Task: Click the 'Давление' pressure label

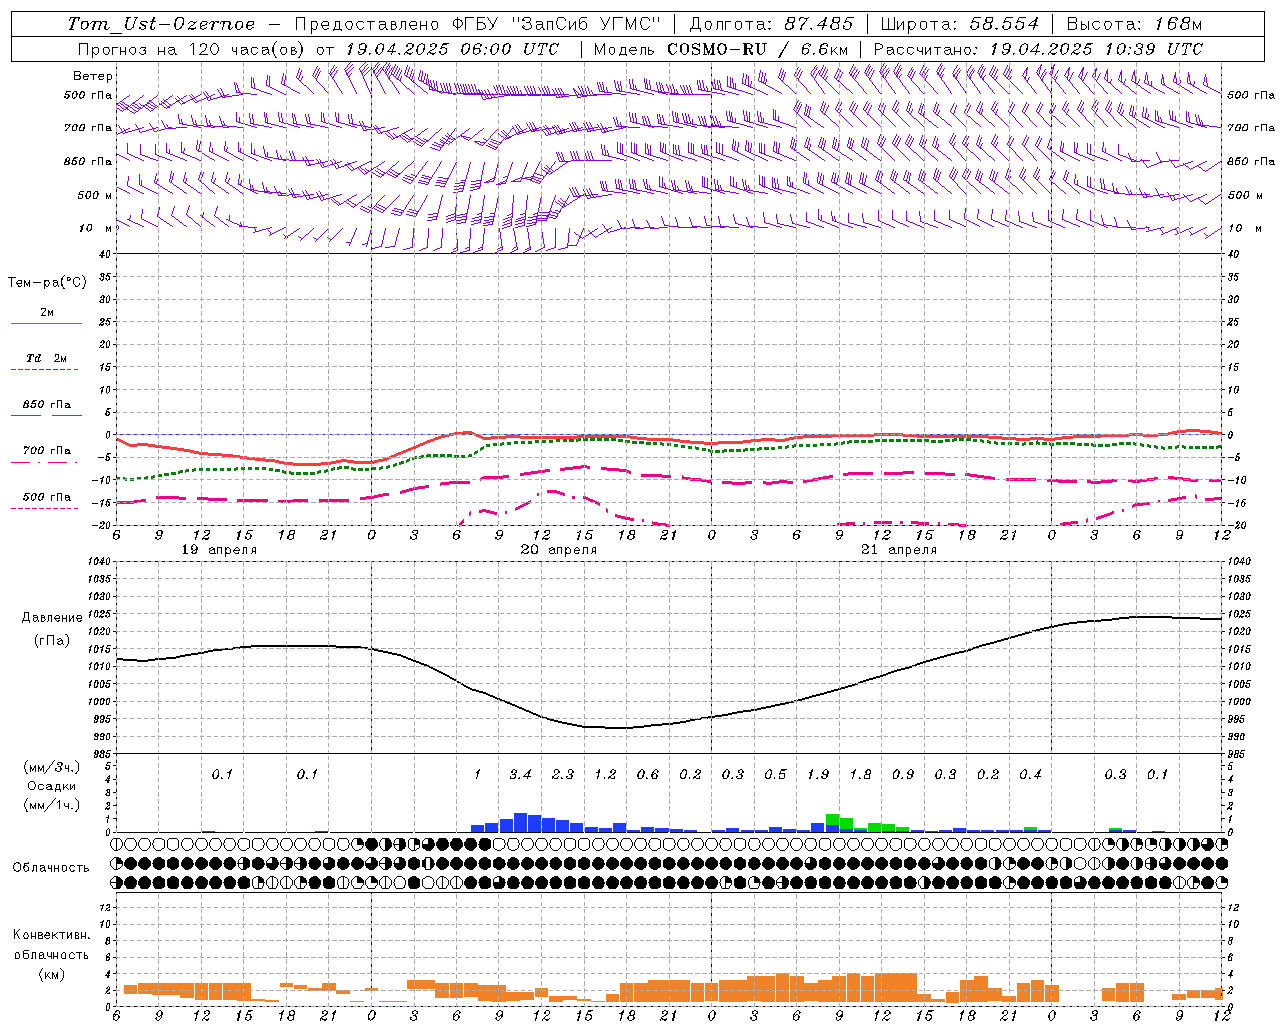Action: [x=52, y=618]
